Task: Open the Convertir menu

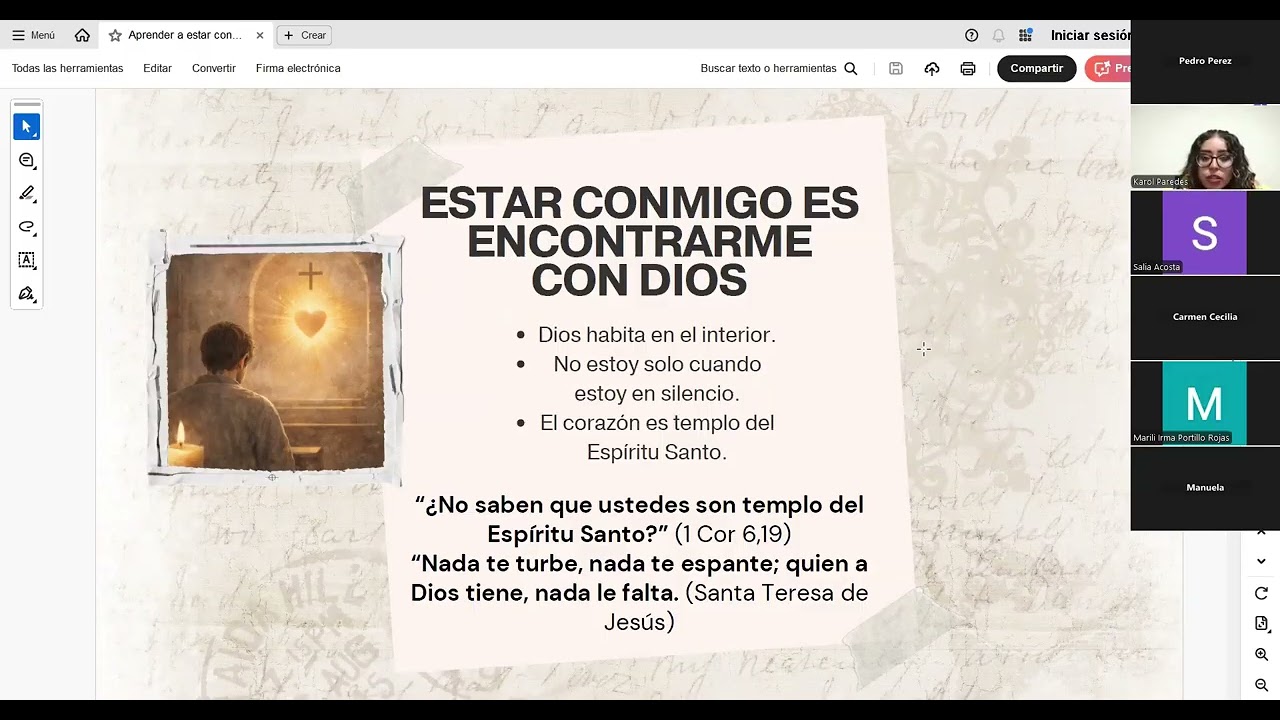Action: (214, 68)
